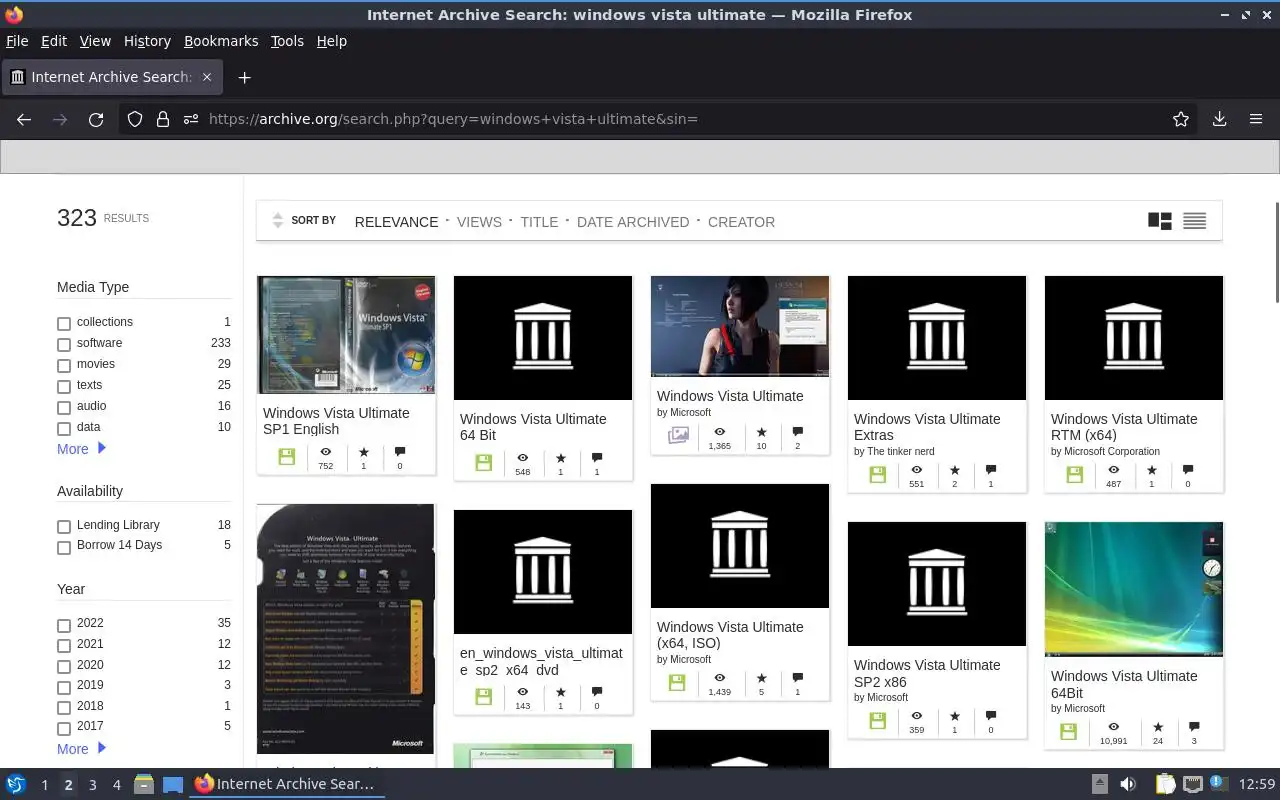Viewport: 1280px width, 800px height.
Task: Open the Help menu
Action: (332, 41)
